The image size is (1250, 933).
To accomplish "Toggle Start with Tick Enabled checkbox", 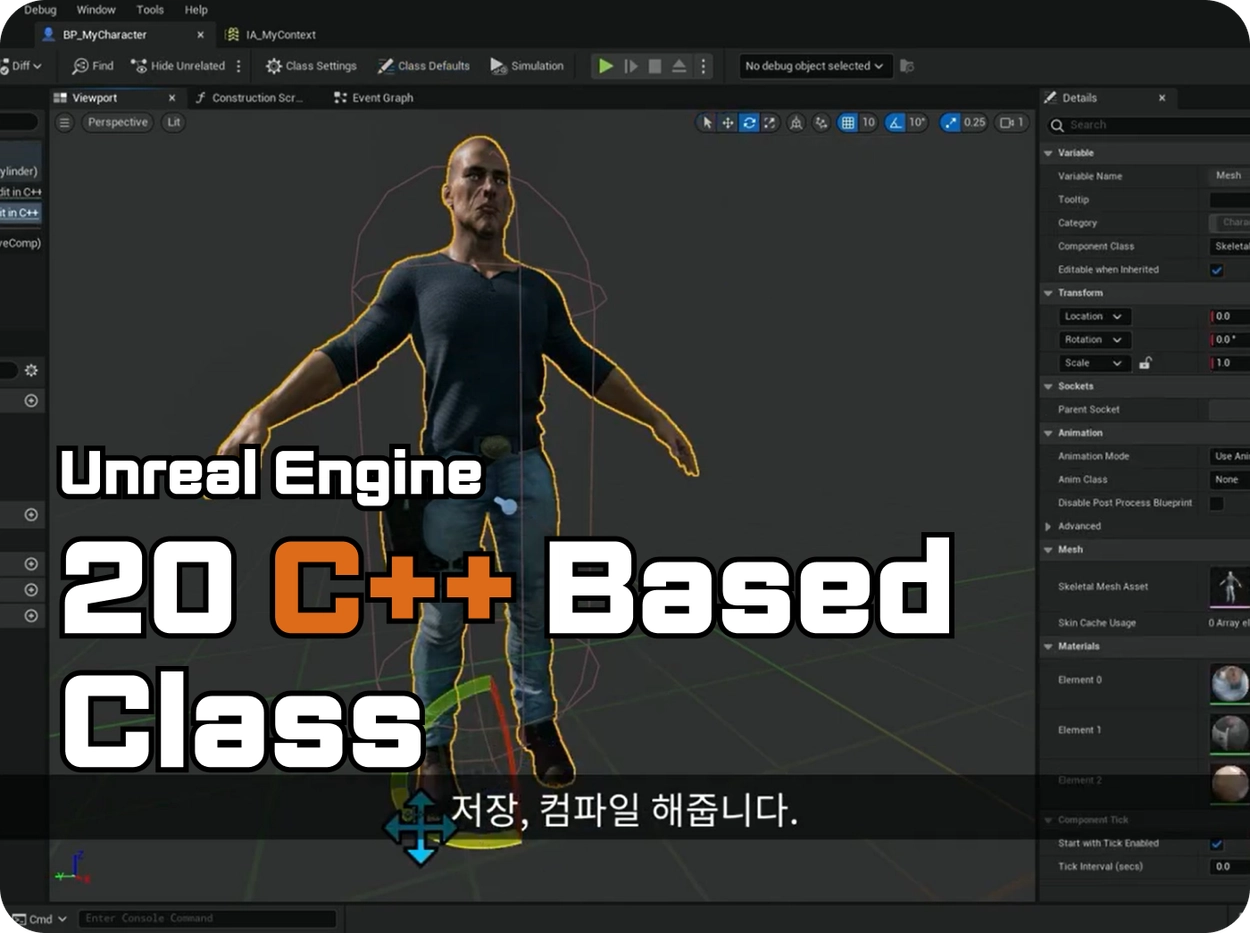I will coord(1217,843).
